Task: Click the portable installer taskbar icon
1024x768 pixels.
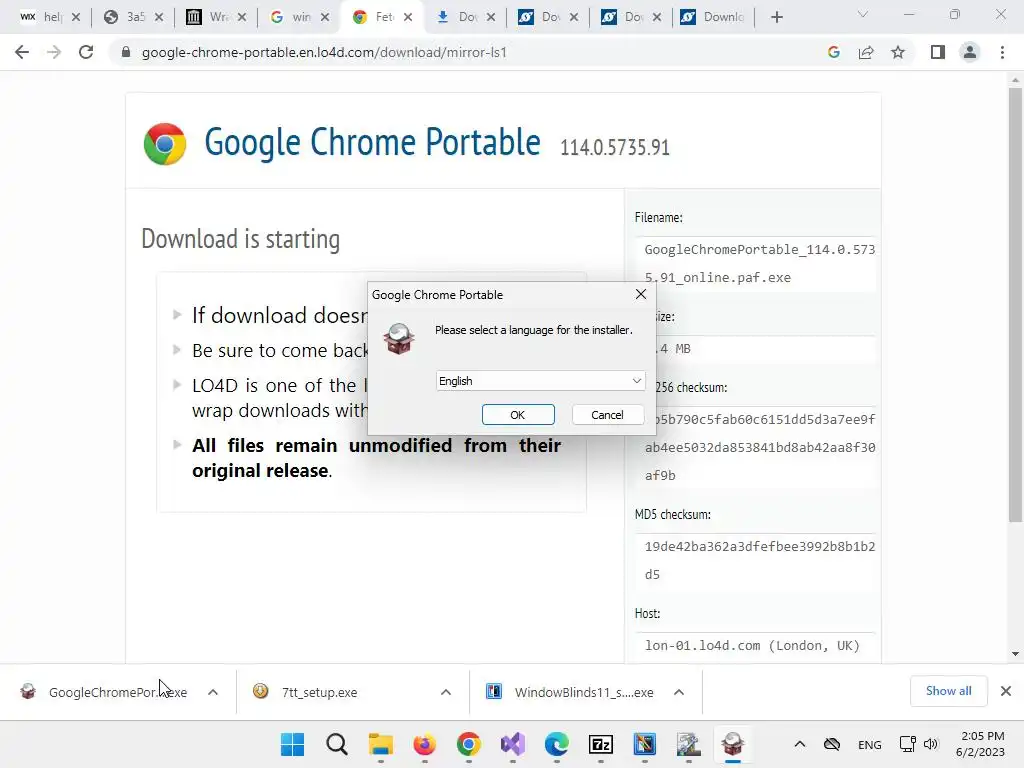Action: [732, 744]
